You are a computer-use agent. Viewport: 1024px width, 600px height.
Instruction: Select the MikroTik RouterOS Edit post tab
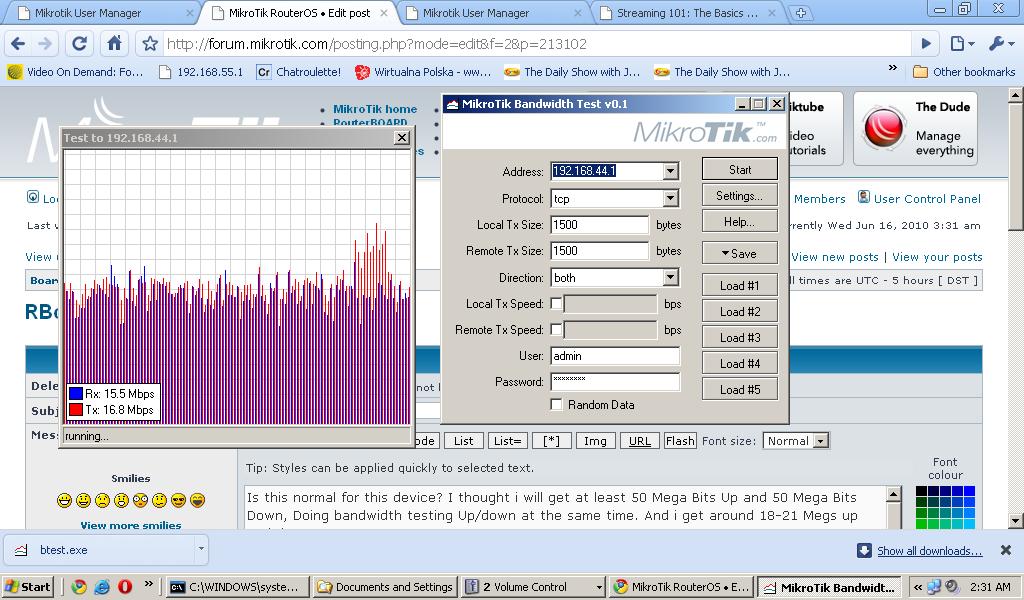pos(299,12)
